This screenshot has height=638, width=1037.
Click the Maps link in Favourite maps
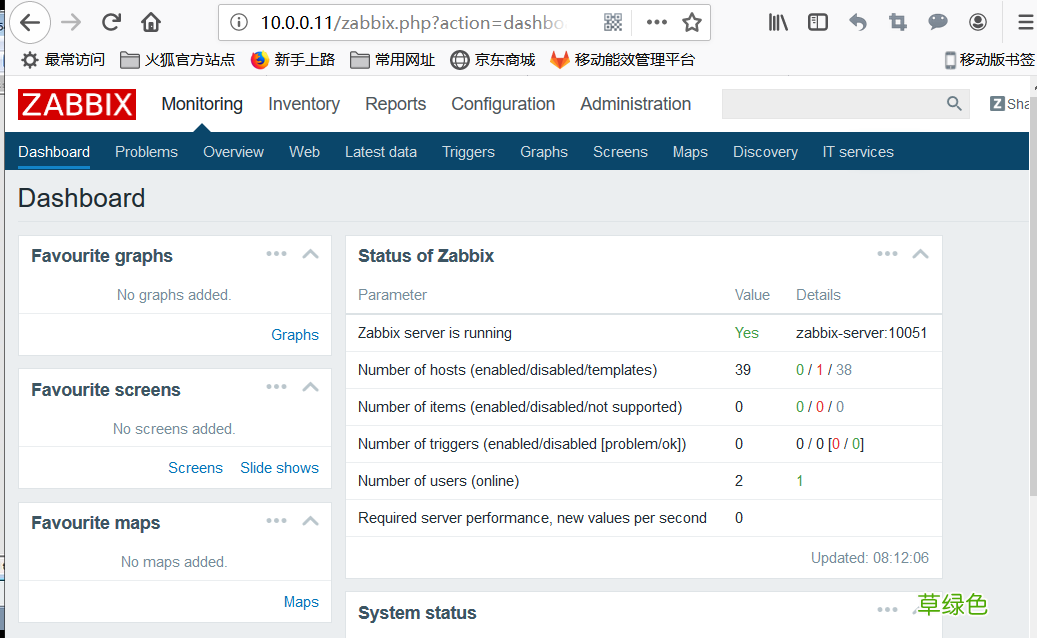click(301, 601)
